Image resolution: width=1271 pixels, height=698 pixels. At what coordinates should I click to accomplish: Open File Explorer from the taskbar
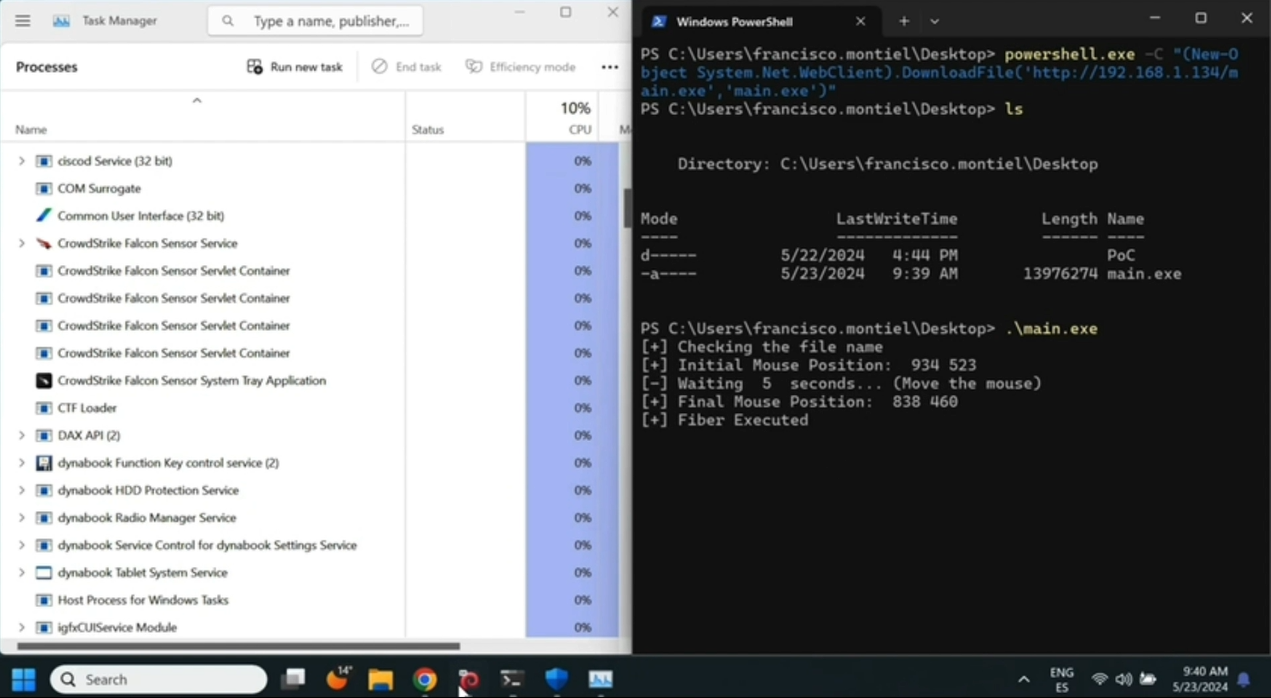(x=380, y=680)
